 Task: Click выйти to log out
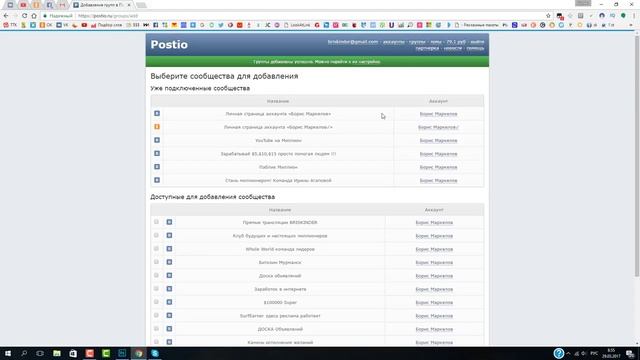tap(477, 42)
